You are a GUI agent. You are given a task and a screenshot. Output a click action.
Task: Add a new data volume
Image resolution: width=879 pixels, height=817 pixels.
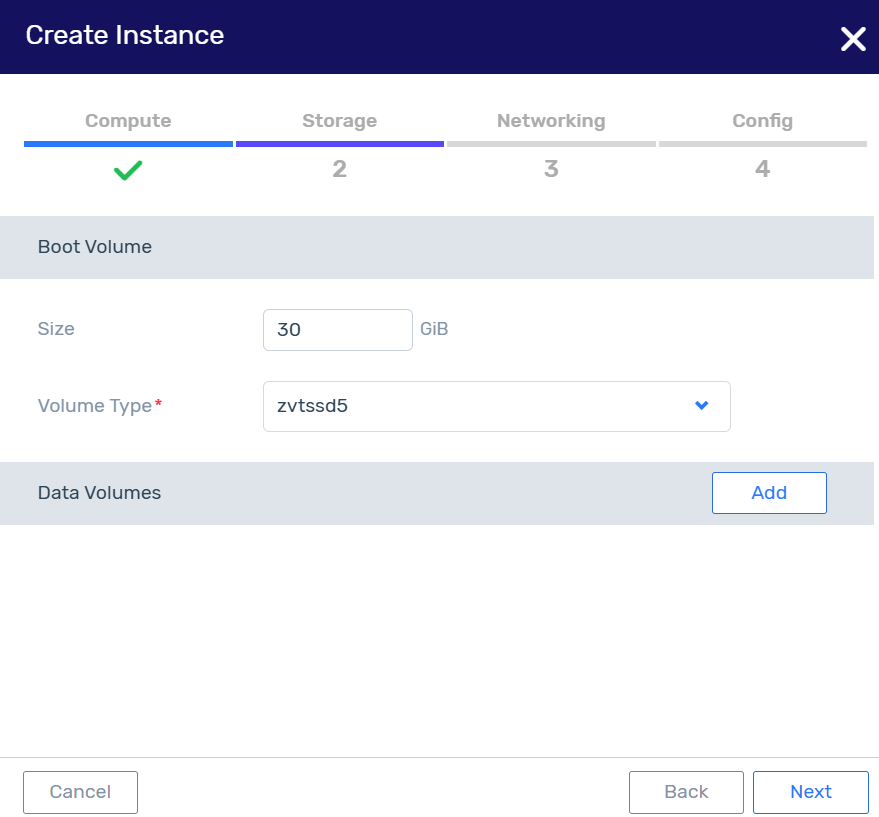tap(769, 492)
